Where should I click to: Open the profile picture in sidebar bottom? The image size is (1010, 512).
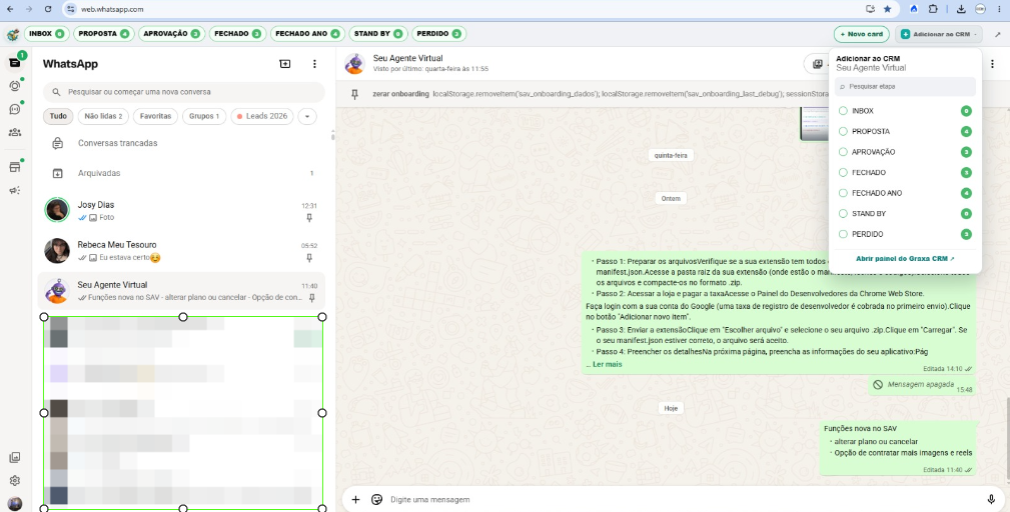click(x=15, y=504)
